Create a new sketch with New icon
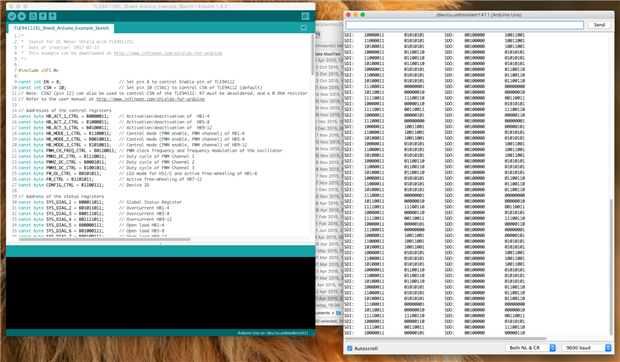This screenshot has width=620, height=362. [33, 16]
